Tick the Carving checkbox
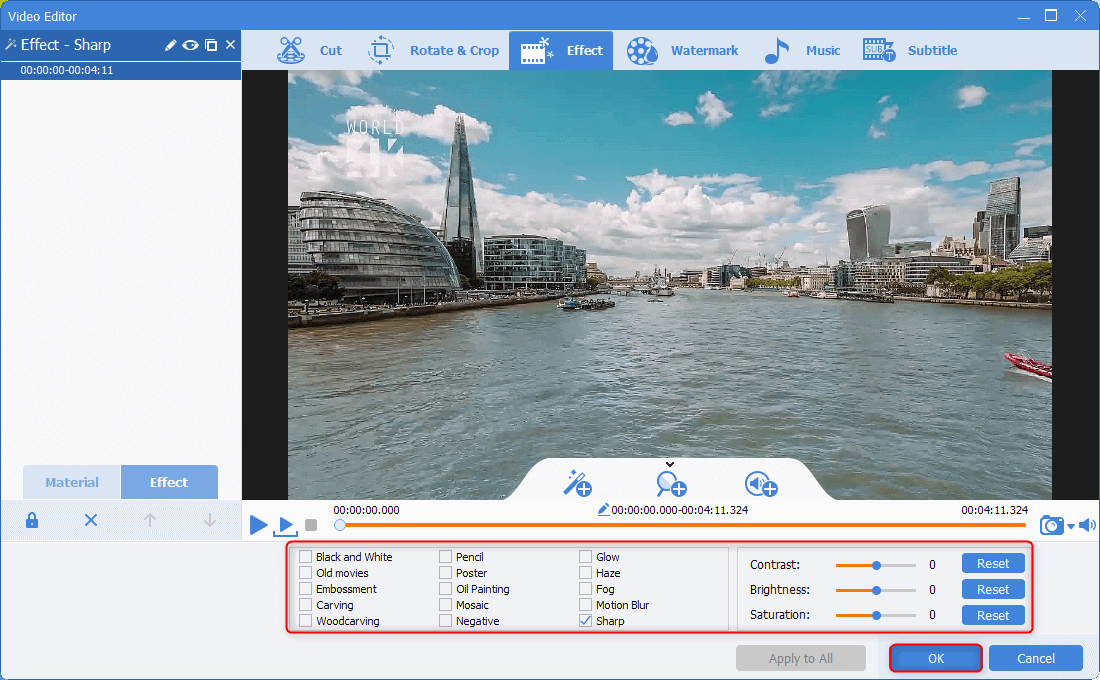The width and height of the screenshot is (1100, 680). 306,605
